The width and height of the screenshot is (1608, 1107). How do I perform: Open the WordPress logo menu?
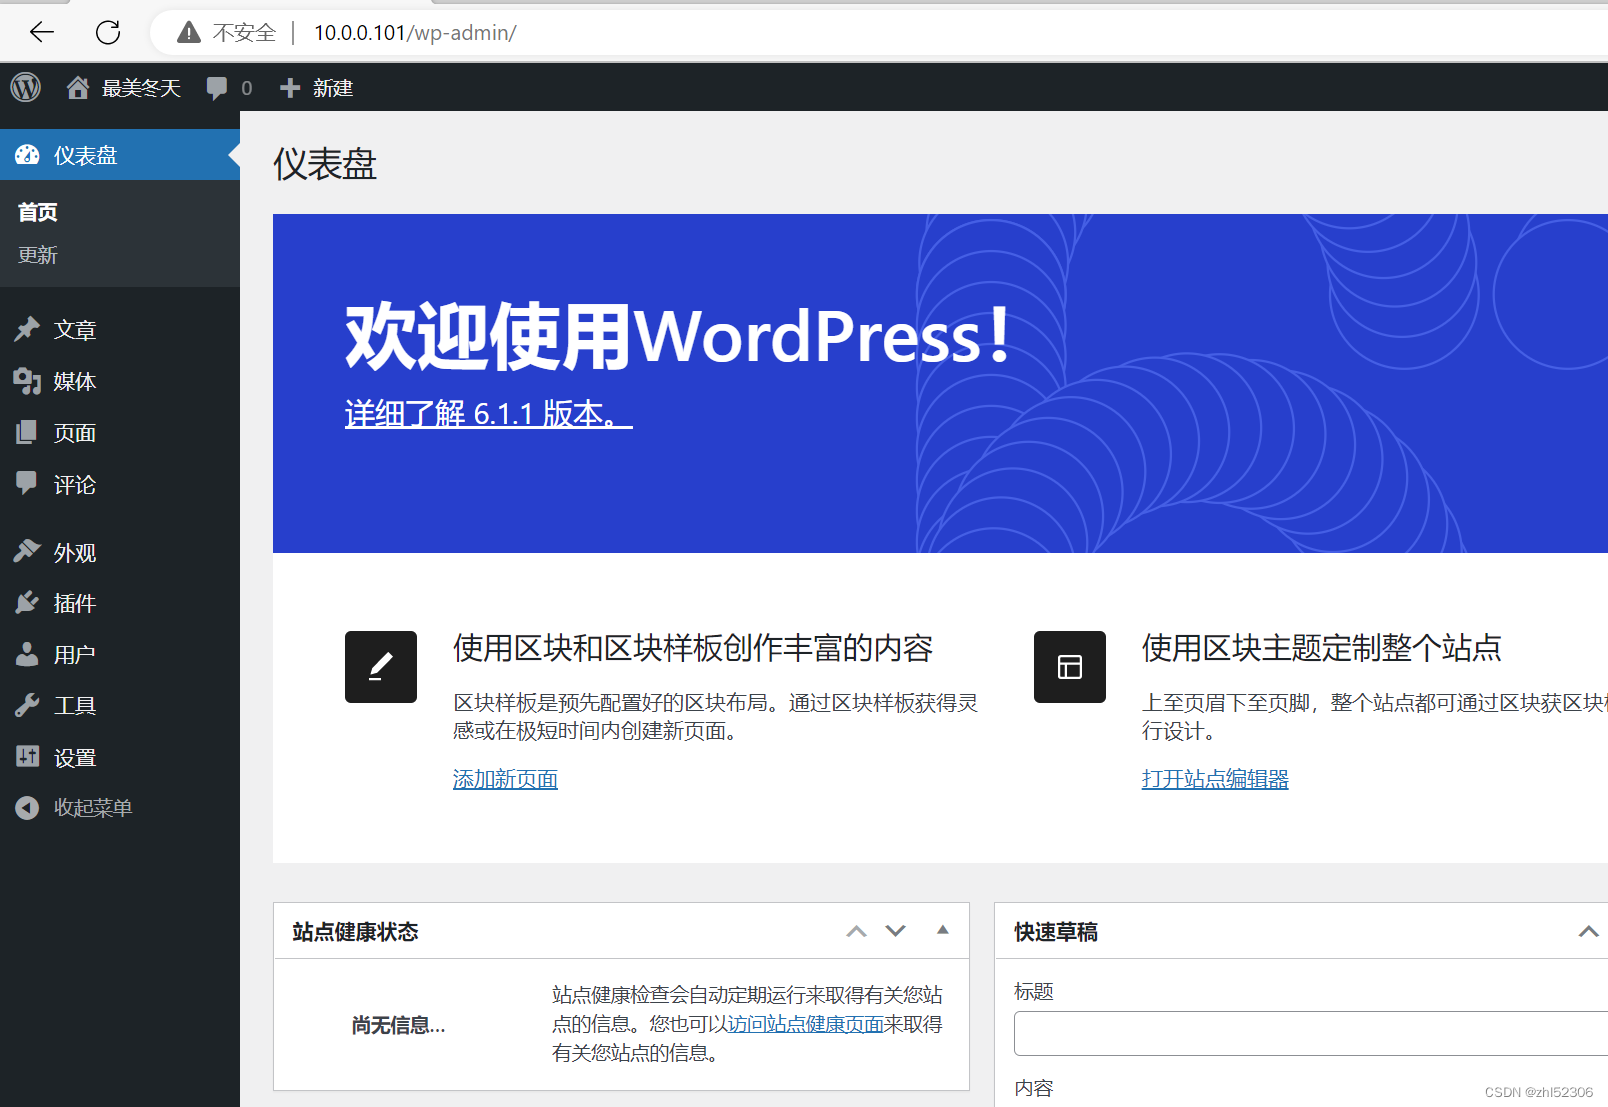[x=26, y=87]
